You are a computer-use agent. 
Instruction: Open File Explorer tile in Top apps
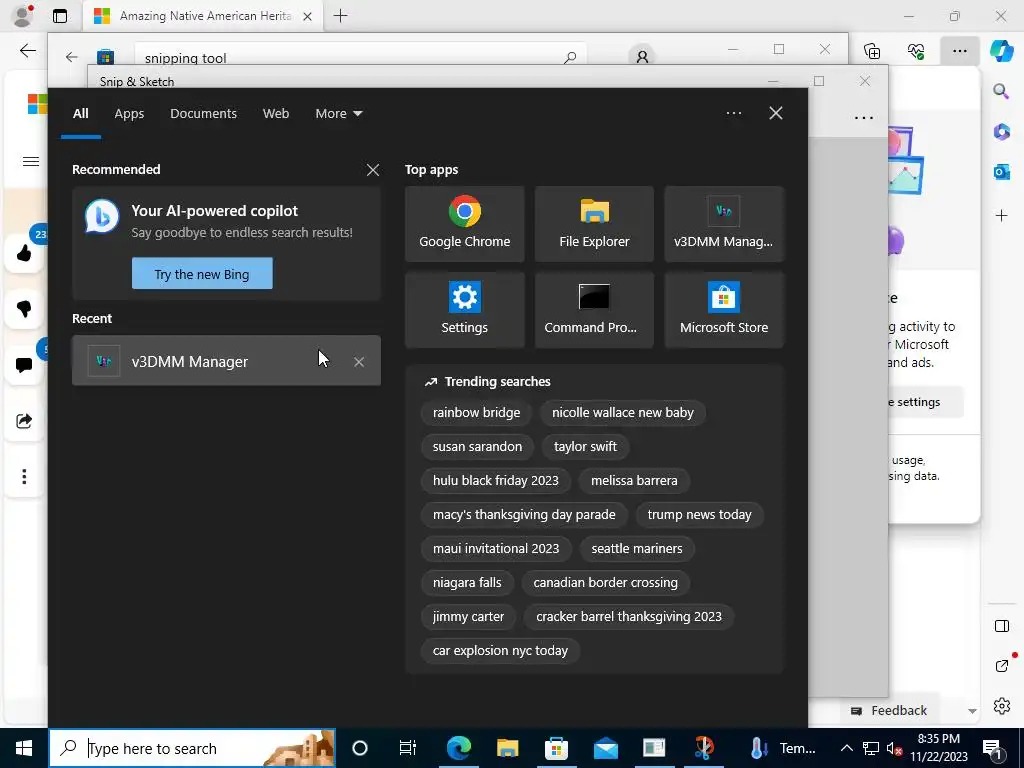pos(594,224)
